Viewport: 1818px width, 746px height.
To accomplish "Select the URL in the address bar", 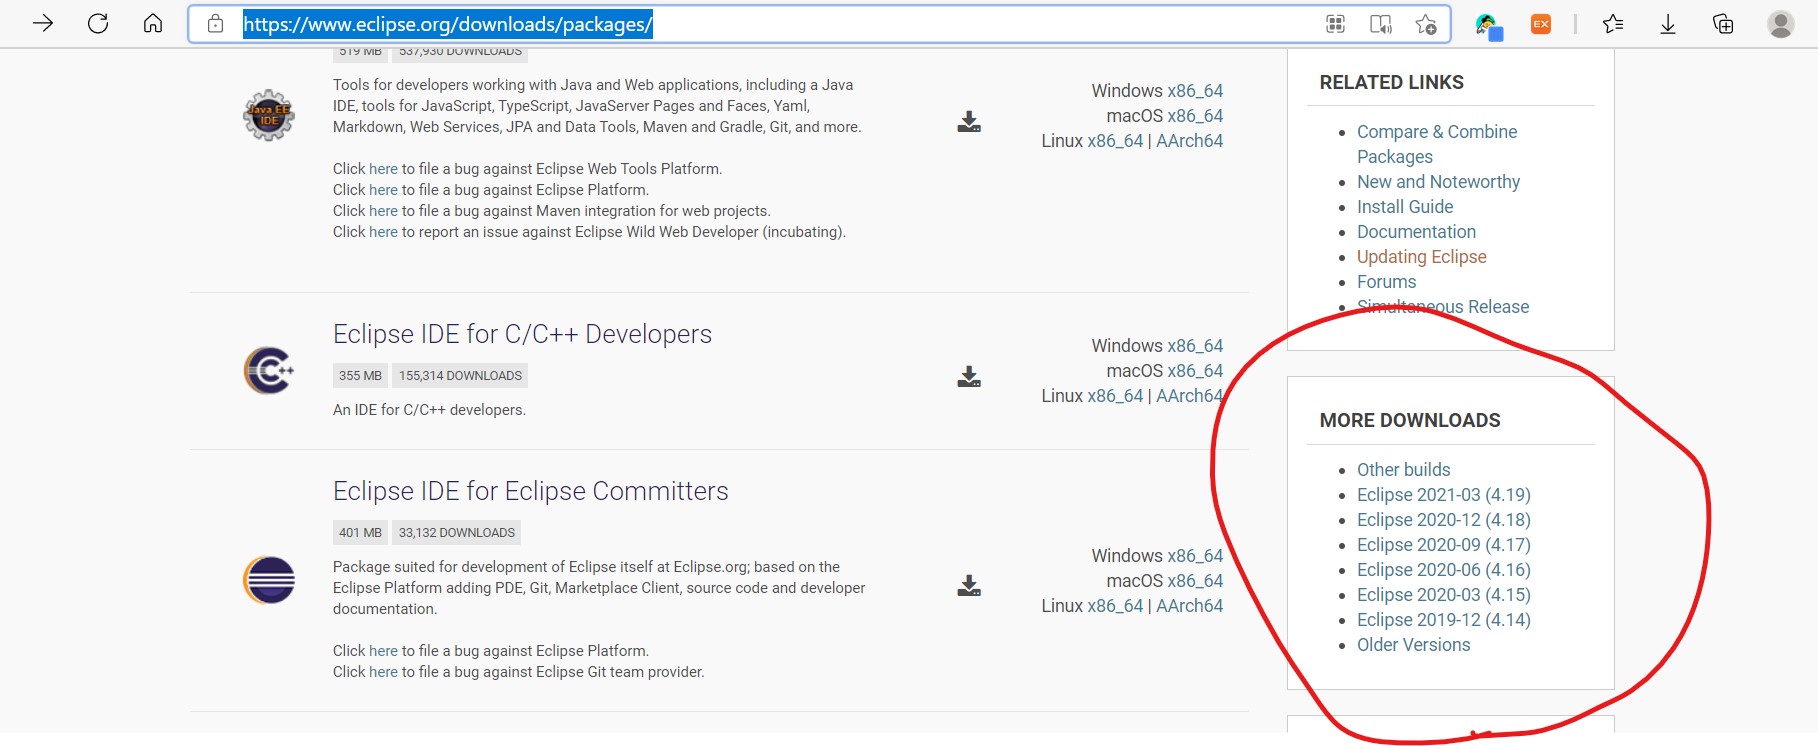I will [x=448, y=24].
